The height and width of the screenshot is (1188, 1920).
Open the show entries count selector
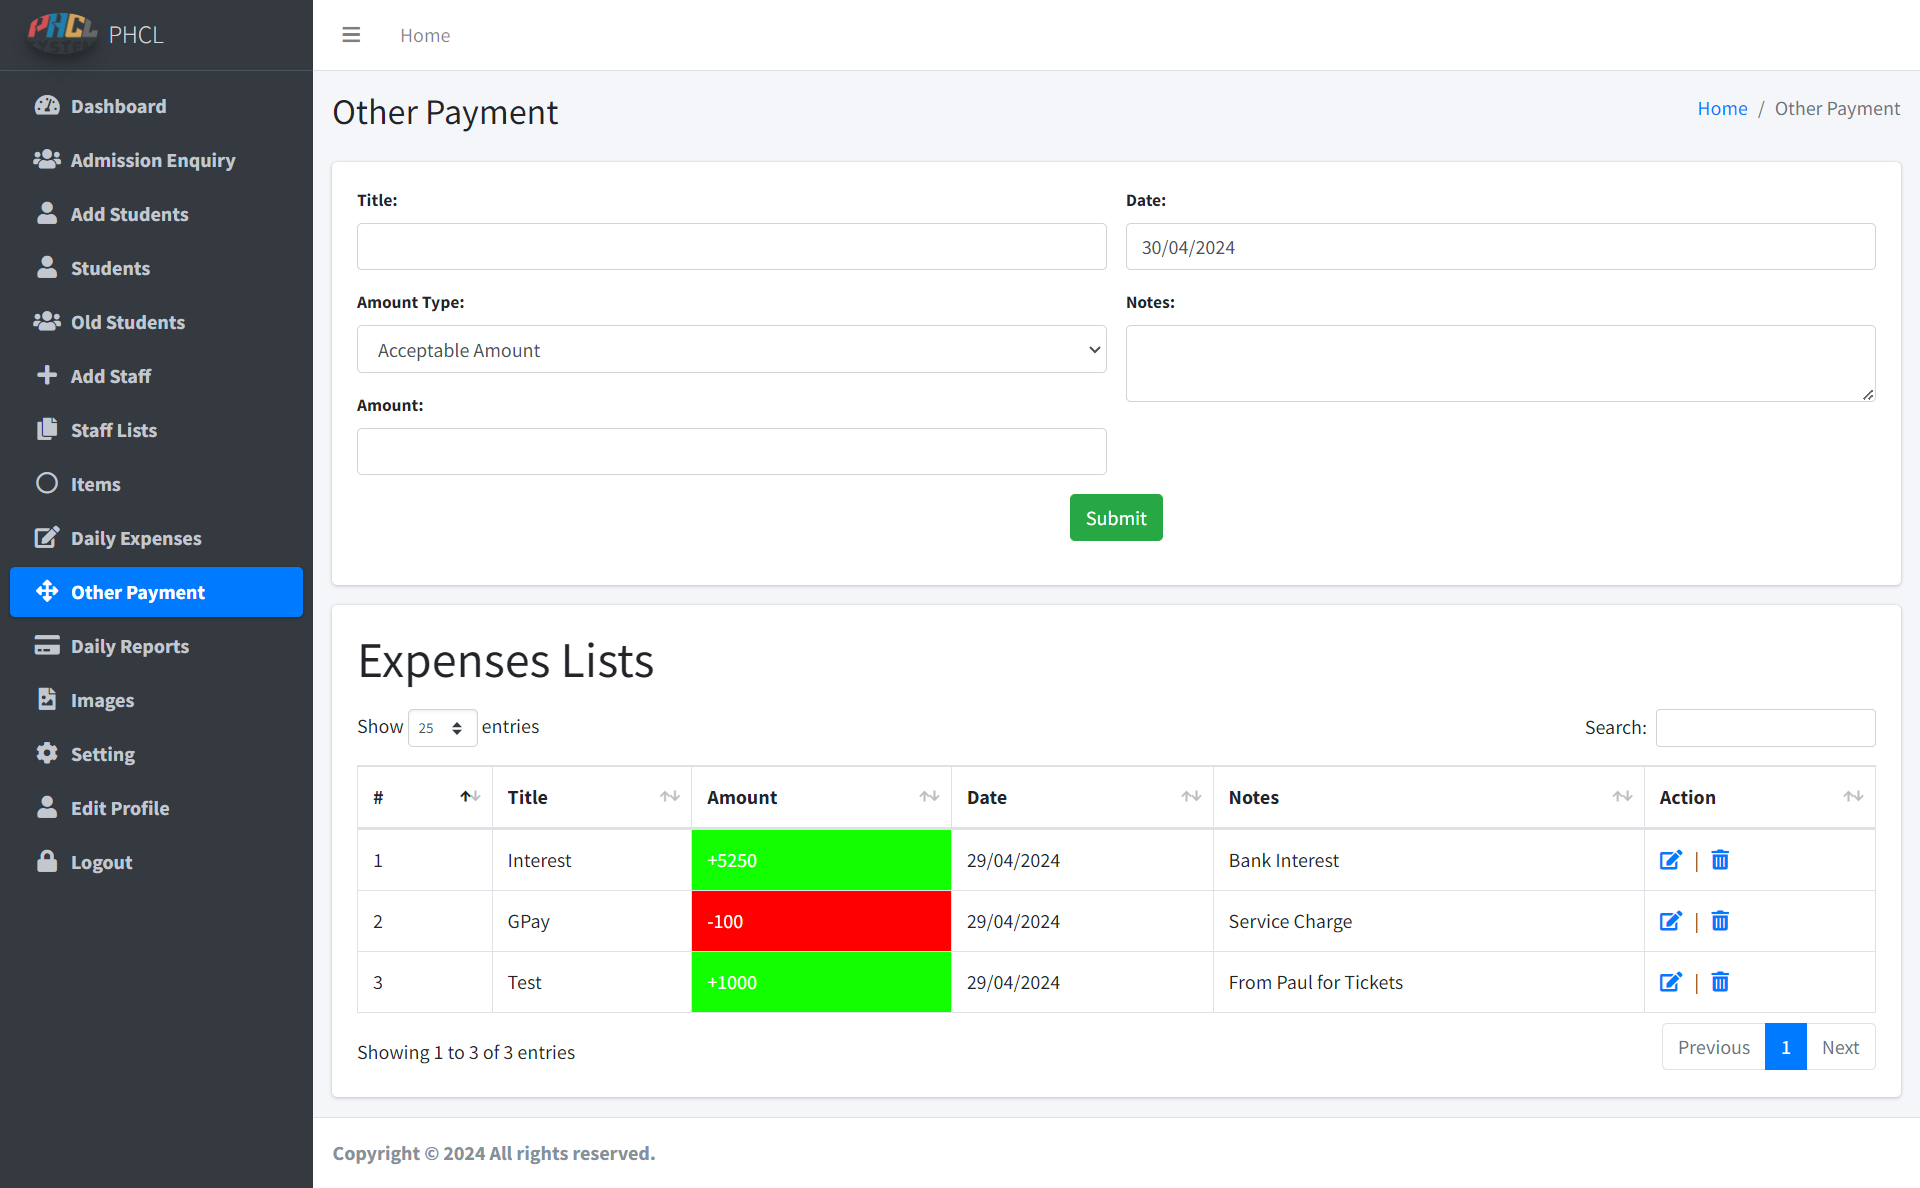tap(441, 728)
